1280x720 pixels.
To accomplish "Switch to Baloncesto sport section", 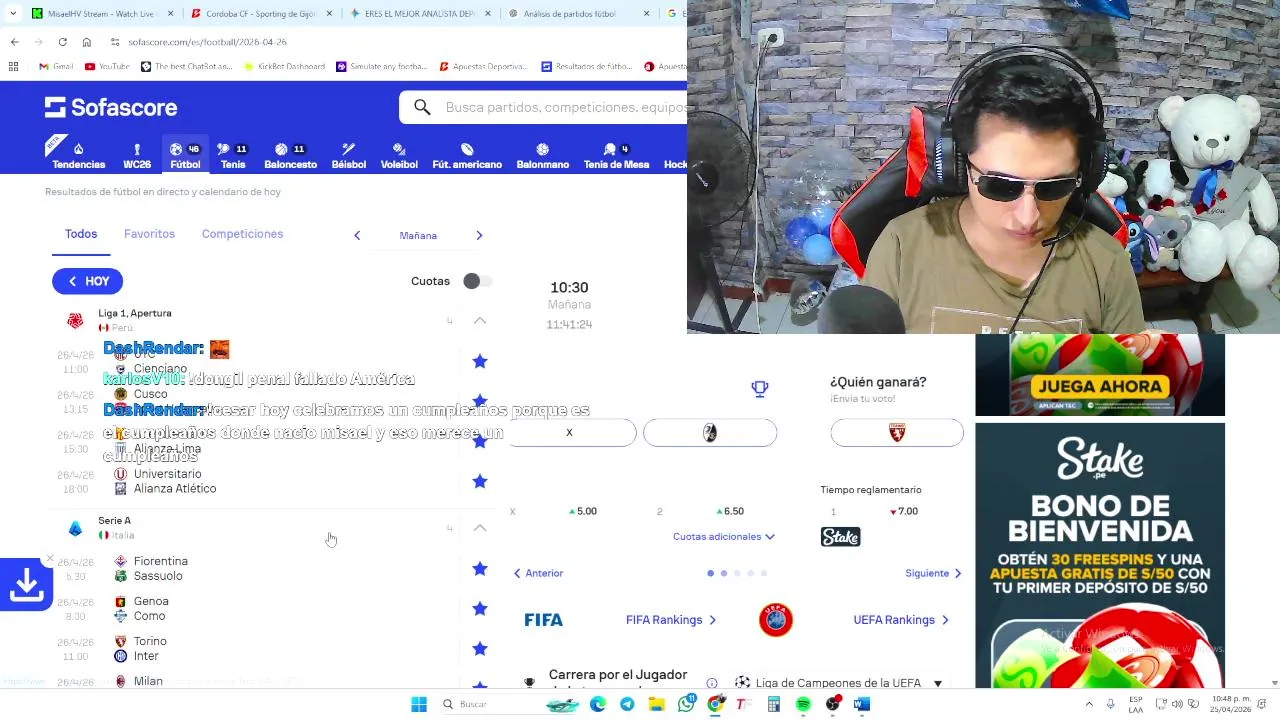I will point(290,156).
